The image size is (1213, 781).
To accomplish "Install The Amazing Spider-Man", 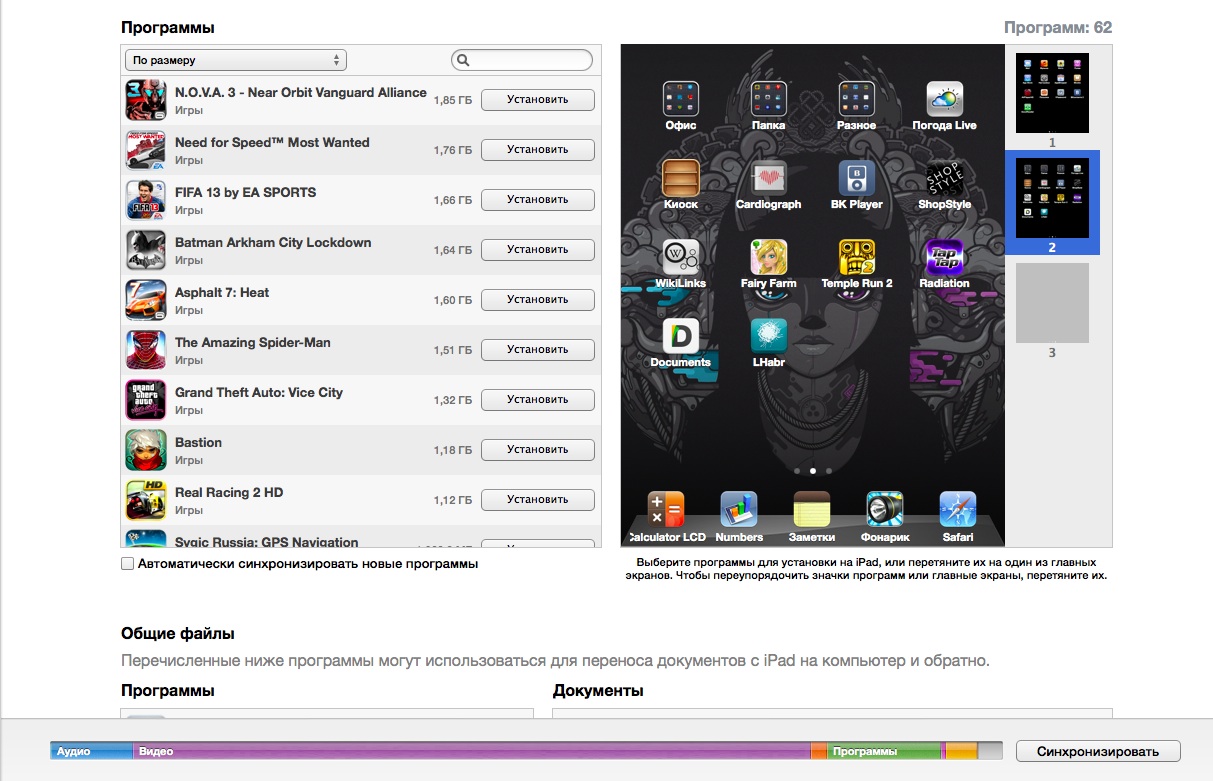I will (538, 350).
